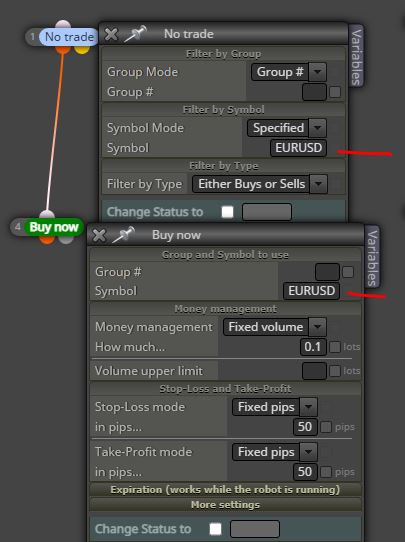Image resolution: width=405 pixels, height=542 pixels.
Task: Open Symbol Mode dropdown
Action: pos(287,128)
